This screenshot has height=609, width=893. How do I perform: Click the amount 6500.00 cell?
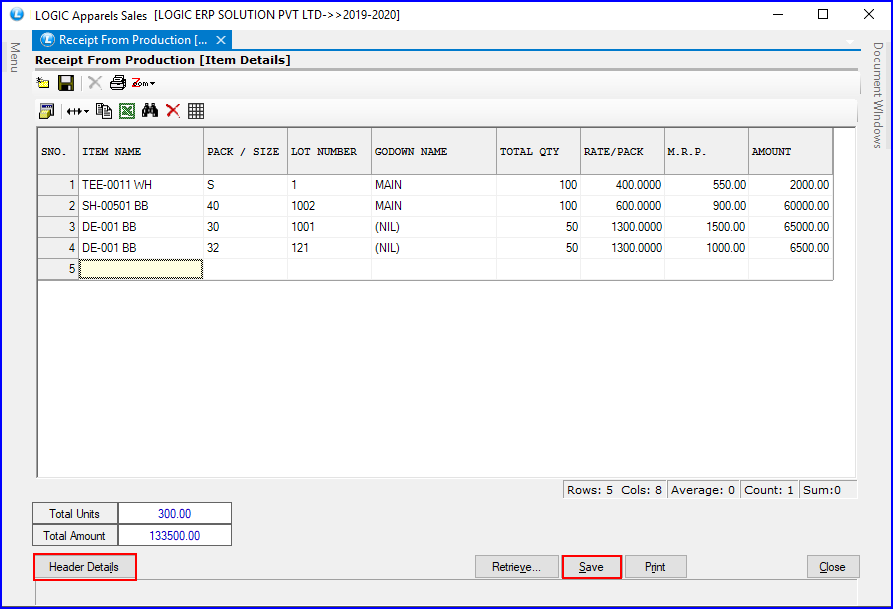pos(790,248)
